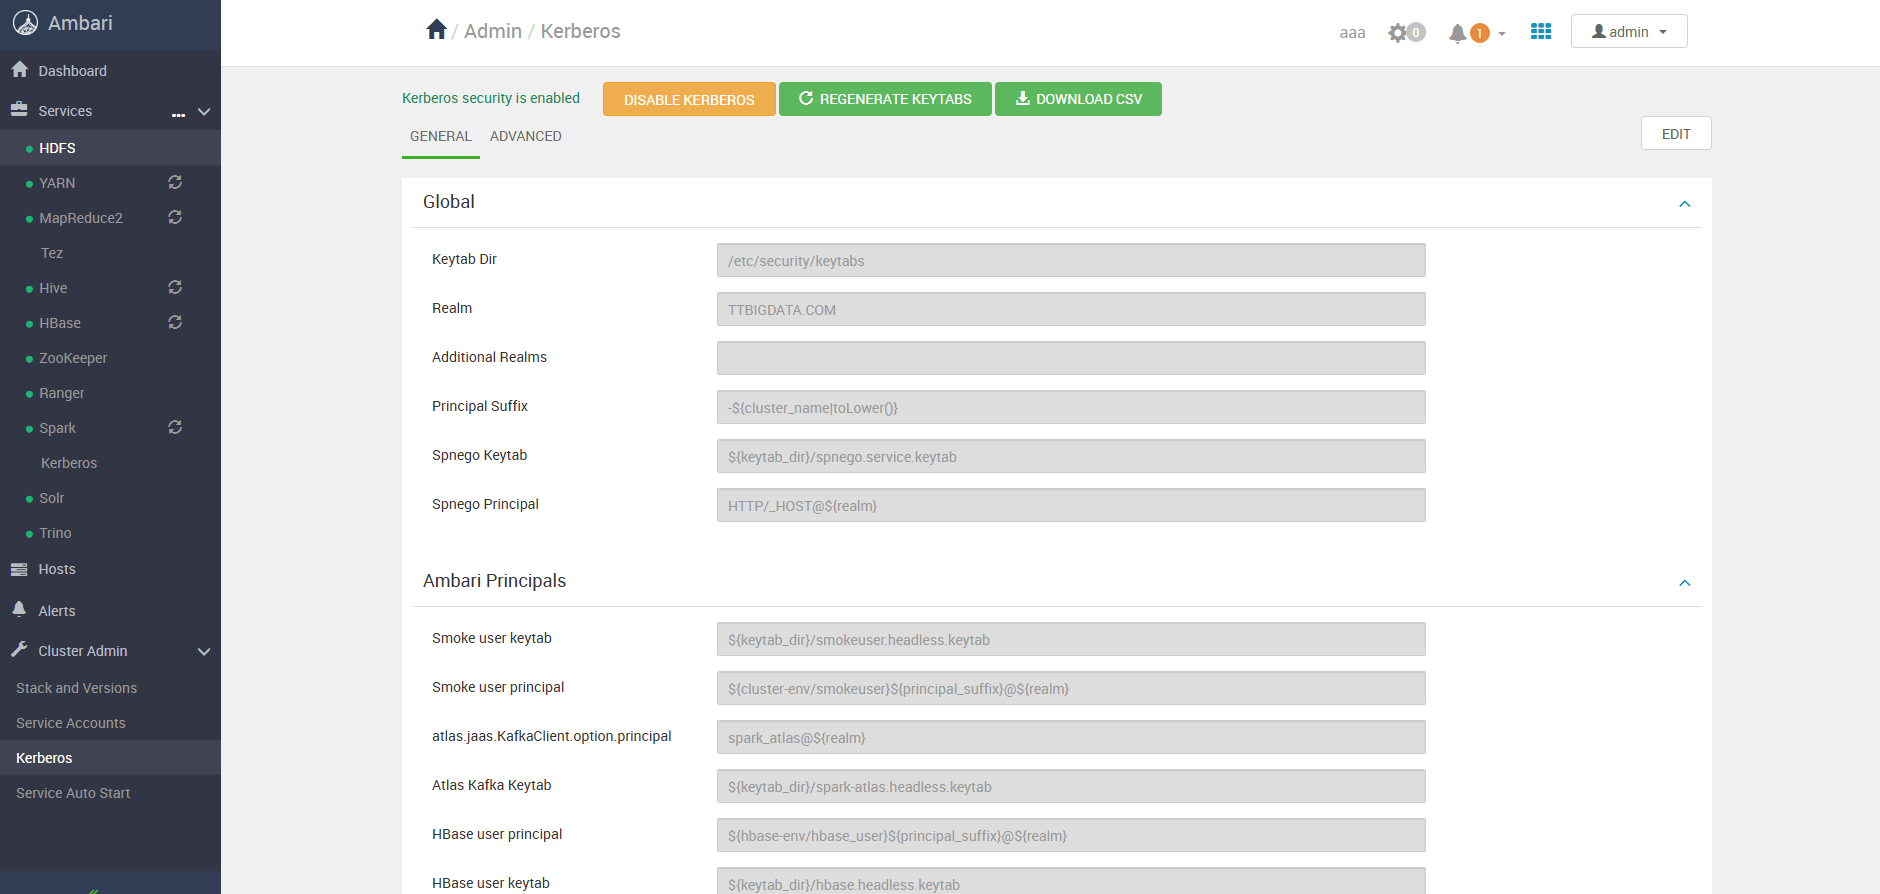1880x894 pixels.
Task: Open the views grid icon
Action: pos(1540,32)
